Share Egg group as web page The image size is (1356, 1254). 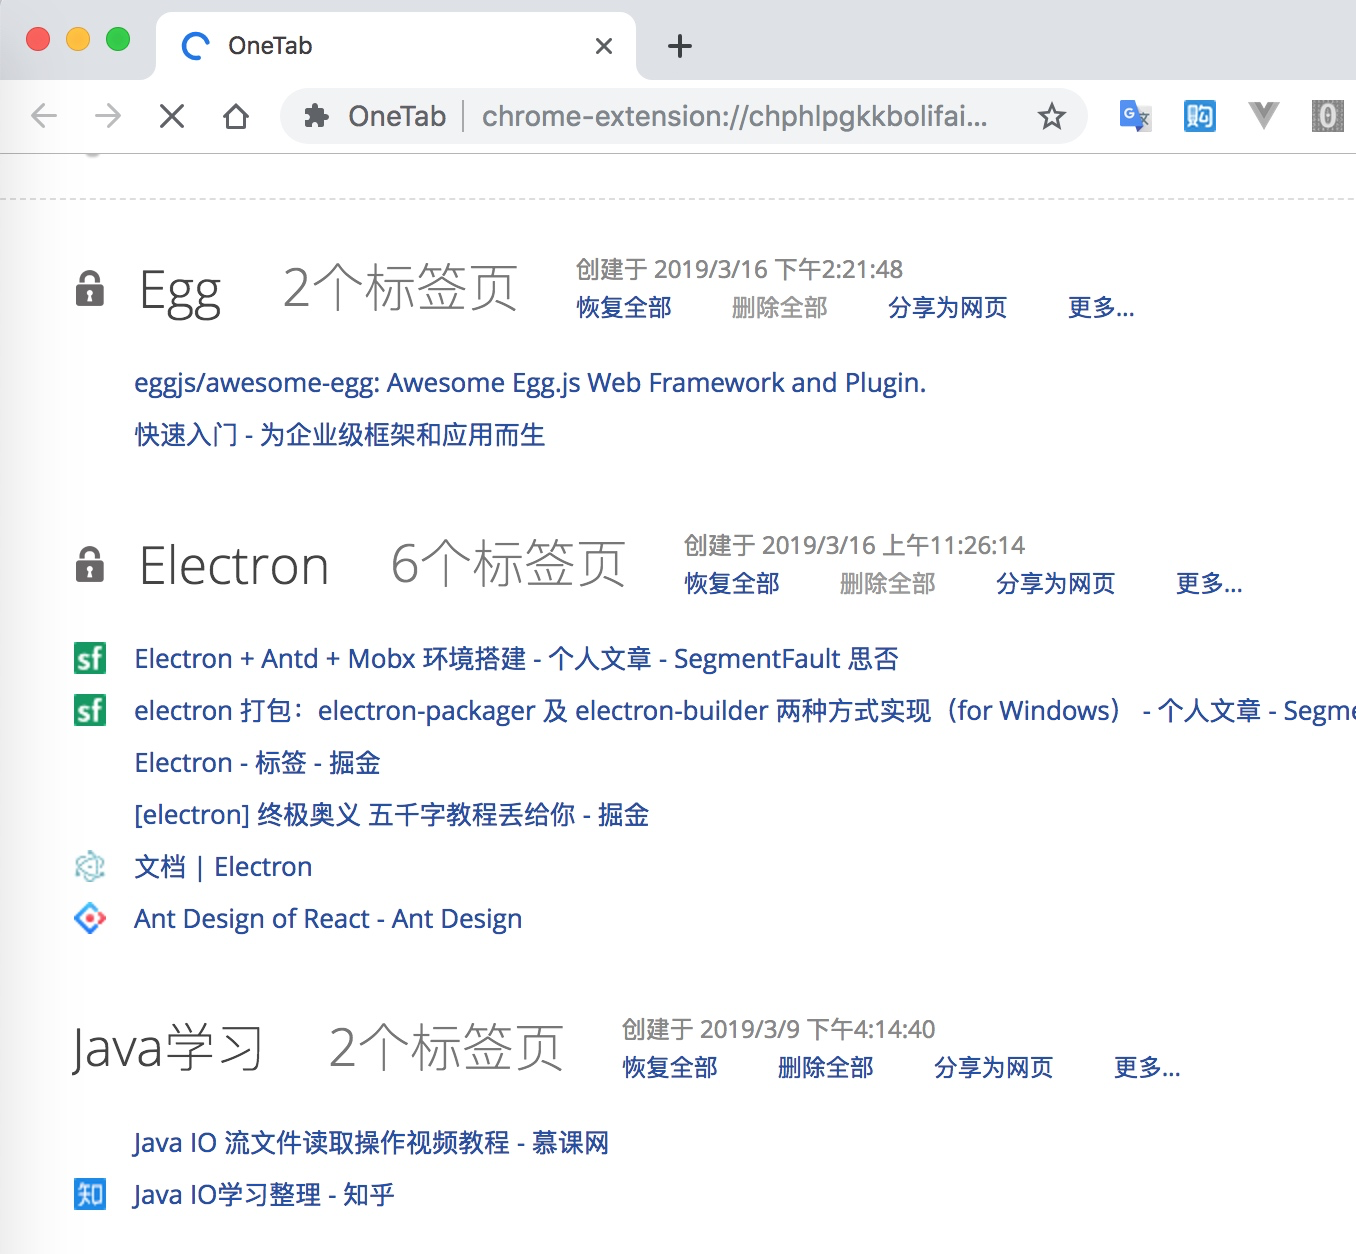pyautogui.click(x=948, y=307)
